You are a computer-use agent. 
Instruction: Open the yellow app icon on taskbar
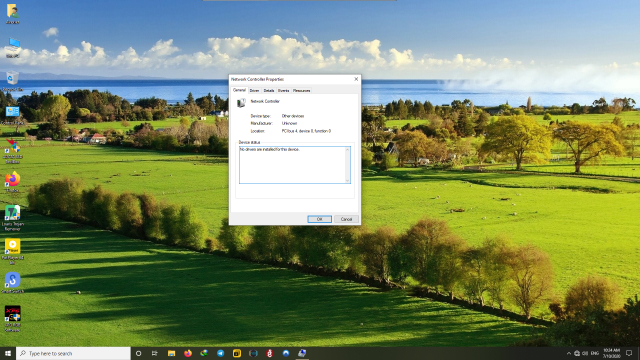[x=237, y=353]
